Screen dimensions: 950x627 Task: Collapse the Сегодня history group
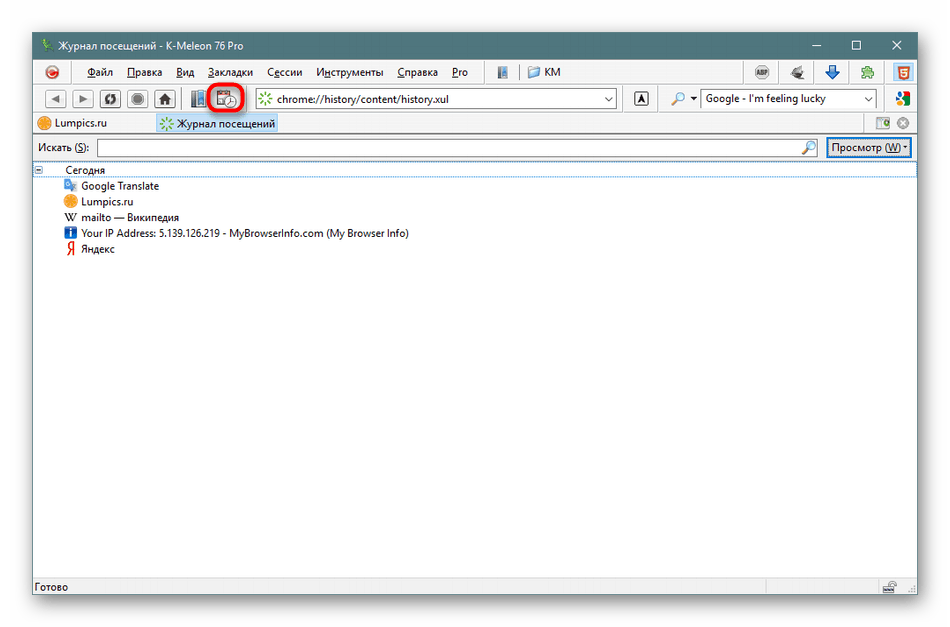(39, 170)
